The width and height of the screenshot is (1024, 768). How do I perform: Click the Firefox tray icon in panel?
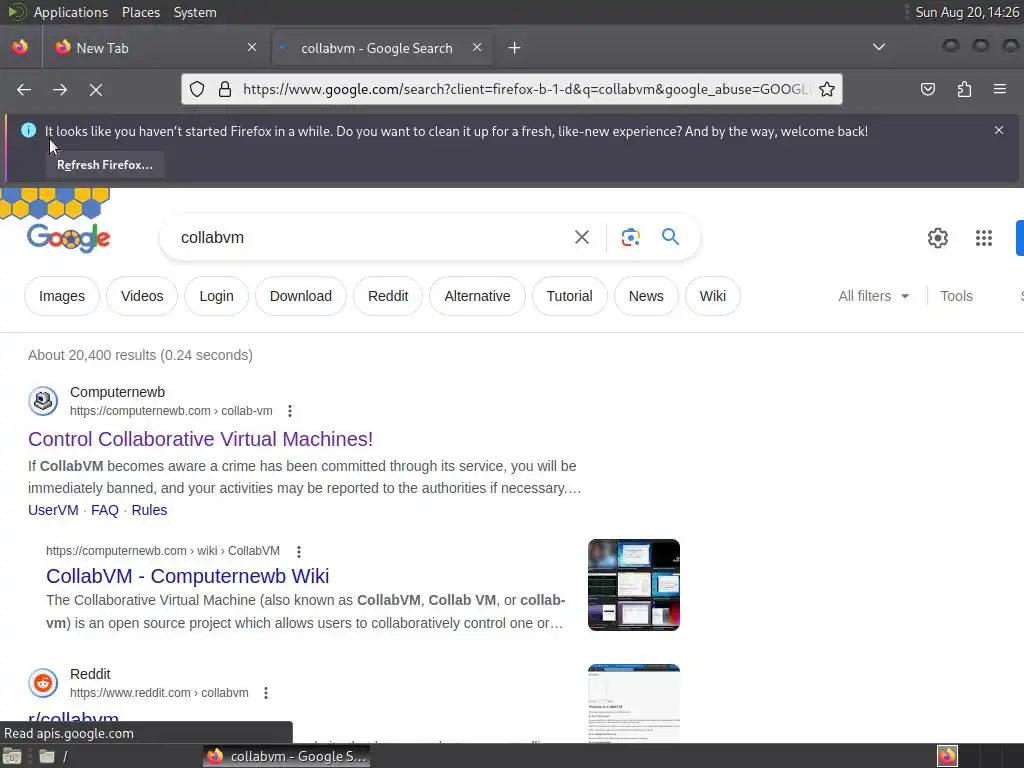point(947,756)
